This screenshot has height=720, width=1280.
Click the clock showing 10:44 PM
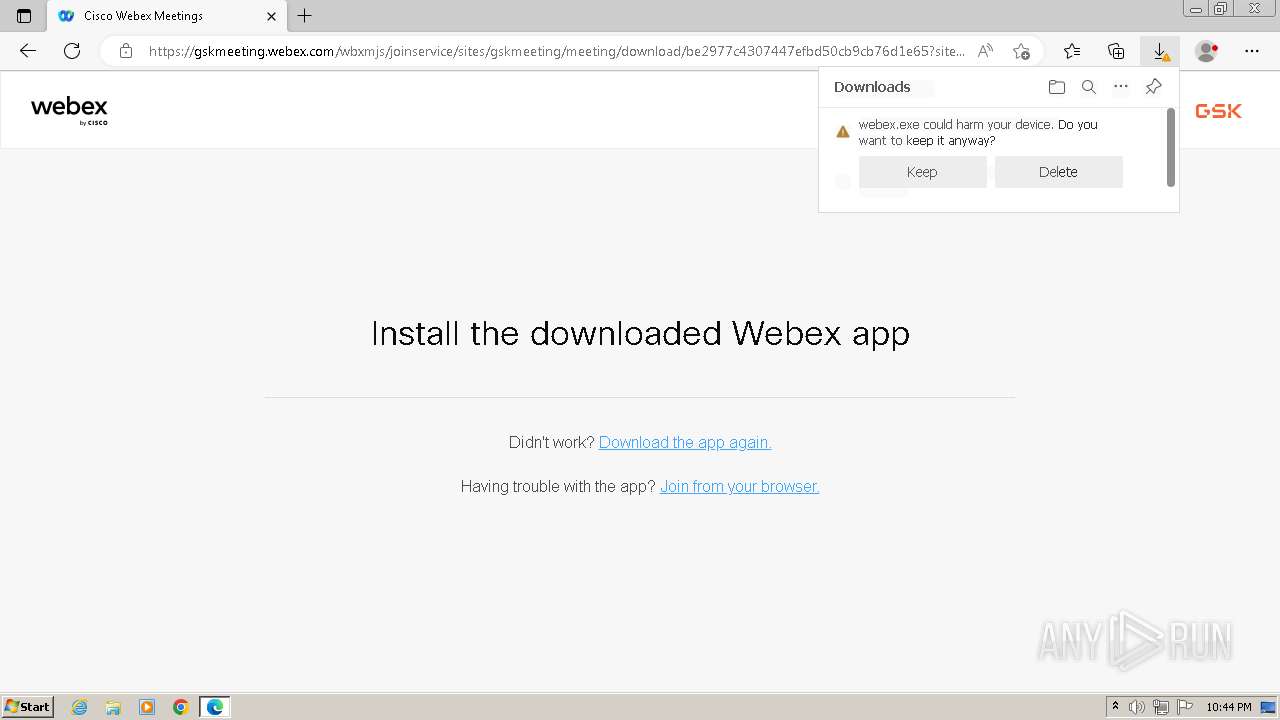click(1229, 707)
